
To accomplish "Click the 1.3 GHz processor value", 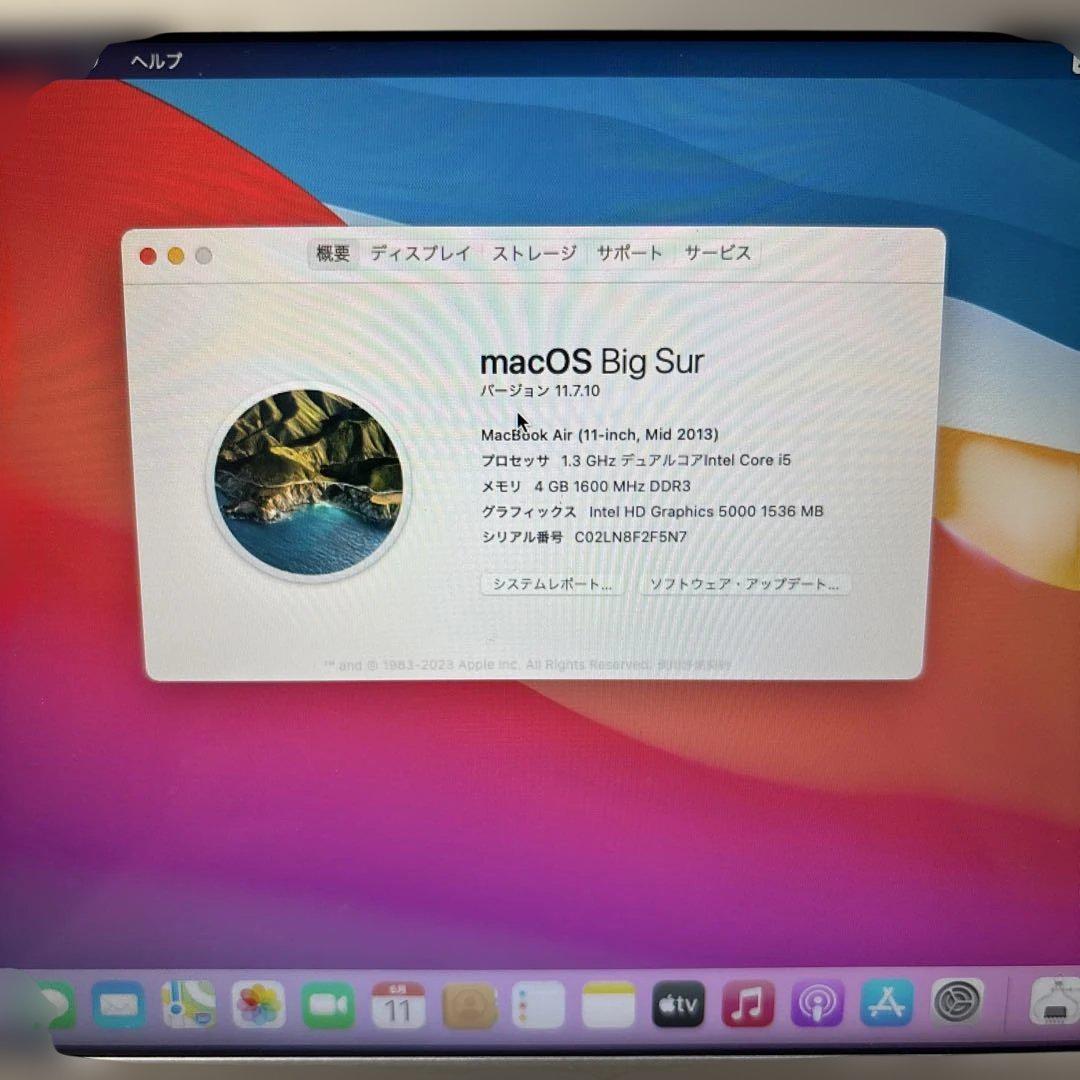I will (x=676, y=460).
